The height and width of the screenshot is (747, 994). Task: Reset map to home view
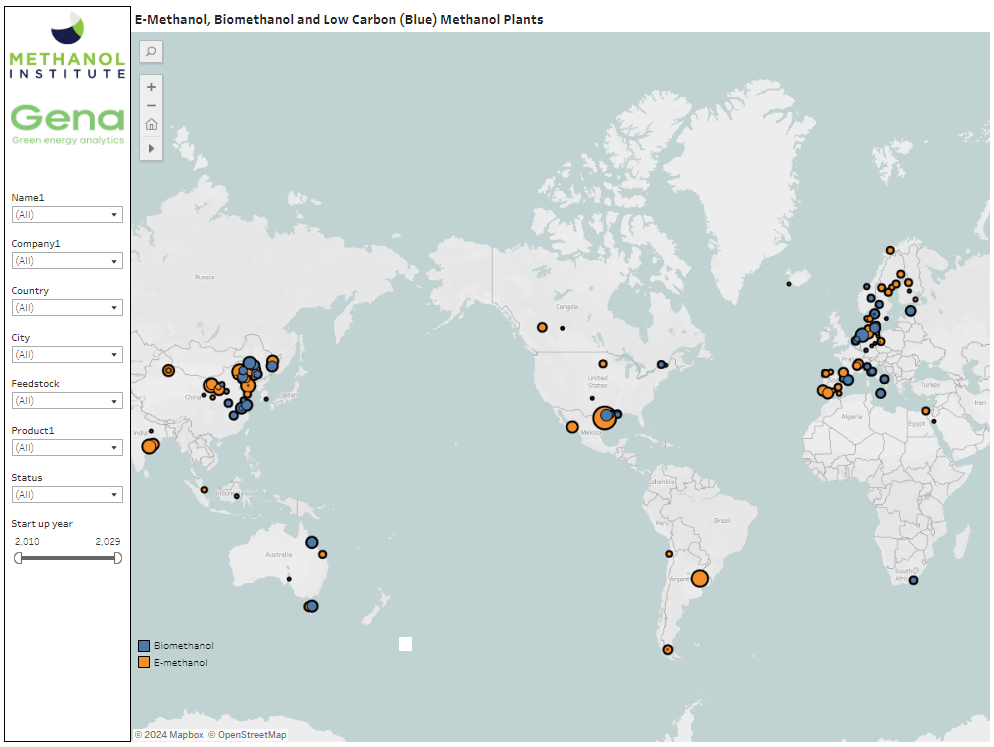pos(151,124)
